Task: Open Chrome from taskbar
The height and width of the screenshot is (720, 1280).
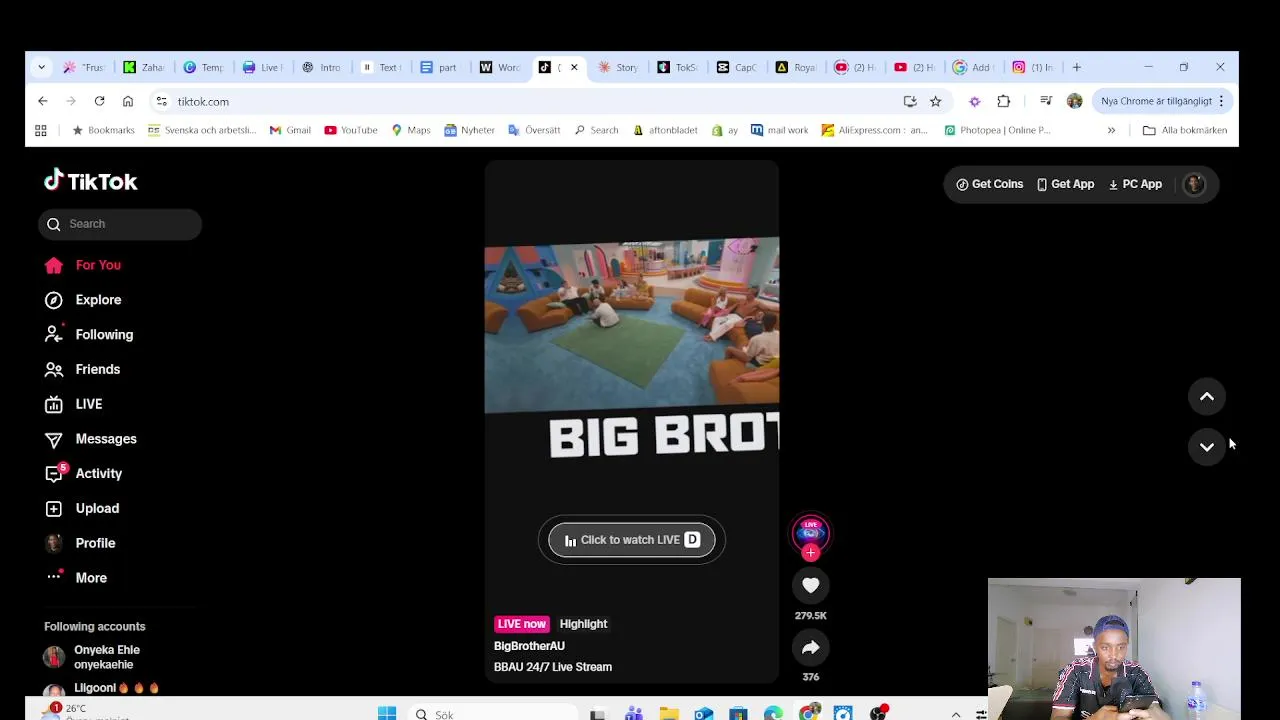Action: 808,714
